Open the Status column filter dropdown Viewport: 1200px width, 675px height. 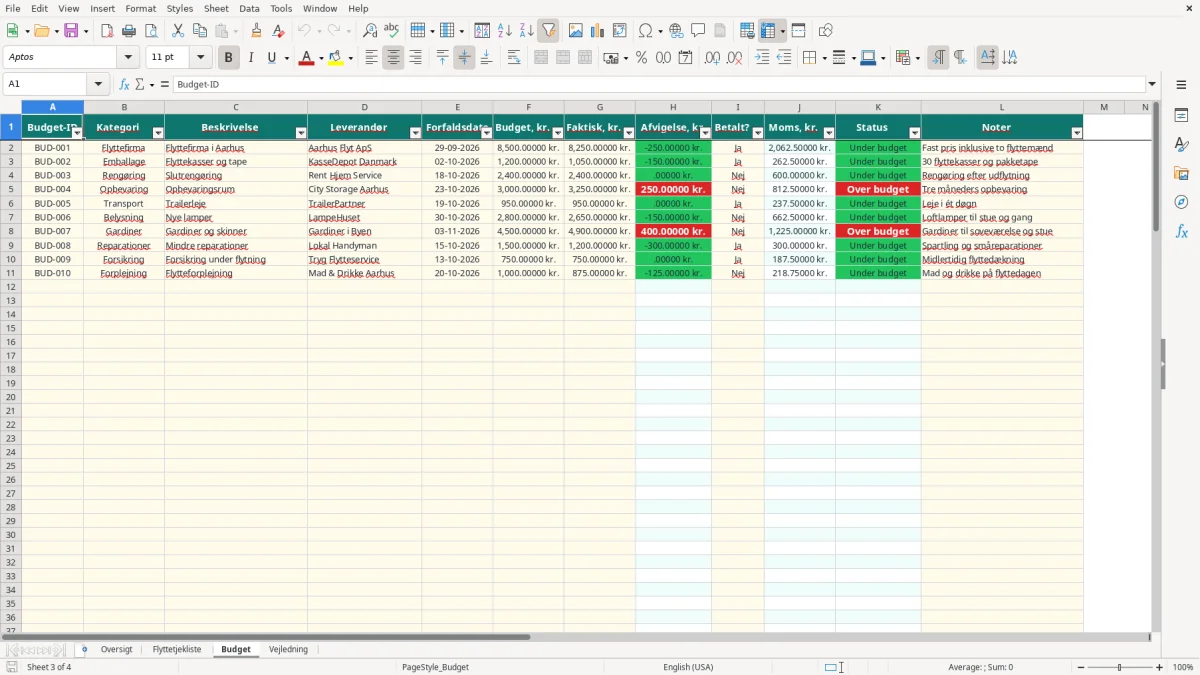click(x=914, y=133)
